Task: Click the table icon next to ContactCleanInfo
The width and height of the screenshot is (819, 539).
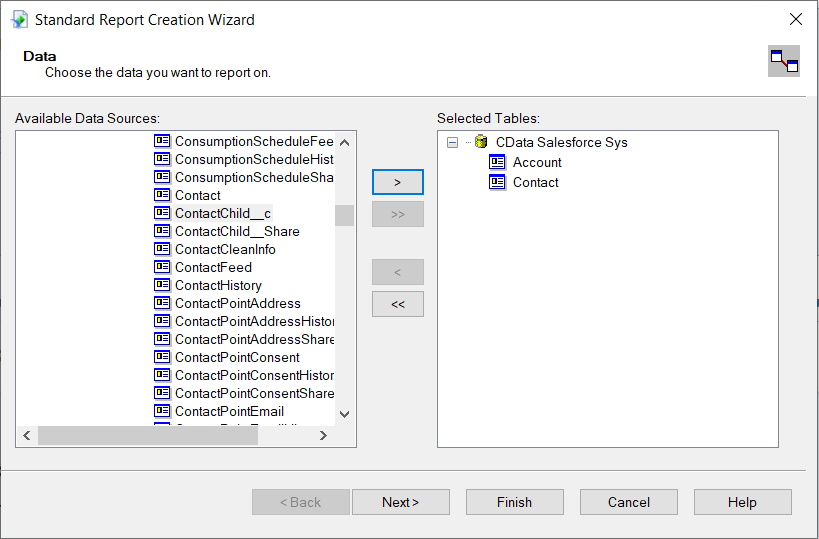Action: (162, 249)
